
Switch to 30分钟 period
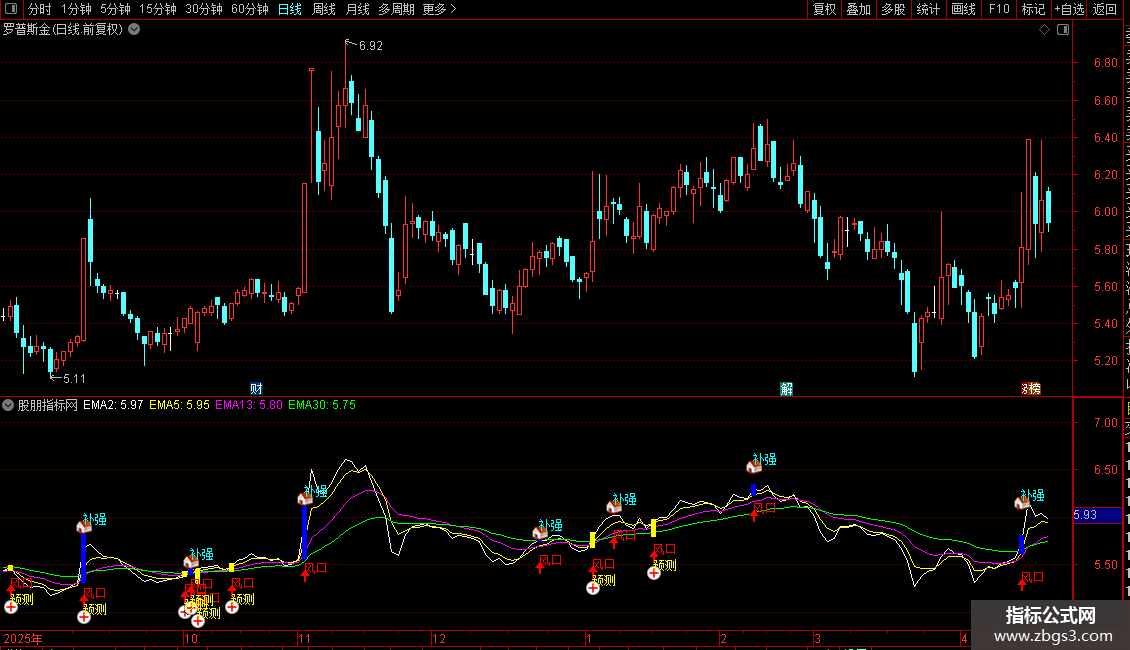[x=204, y=9]
